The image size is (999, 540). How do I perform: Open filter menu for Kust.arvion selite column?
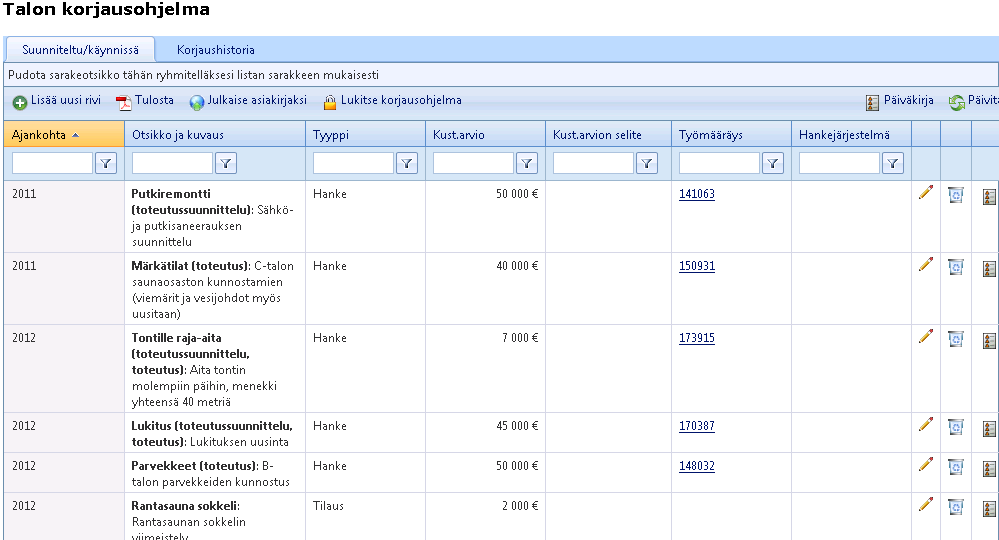coord(647,164)
